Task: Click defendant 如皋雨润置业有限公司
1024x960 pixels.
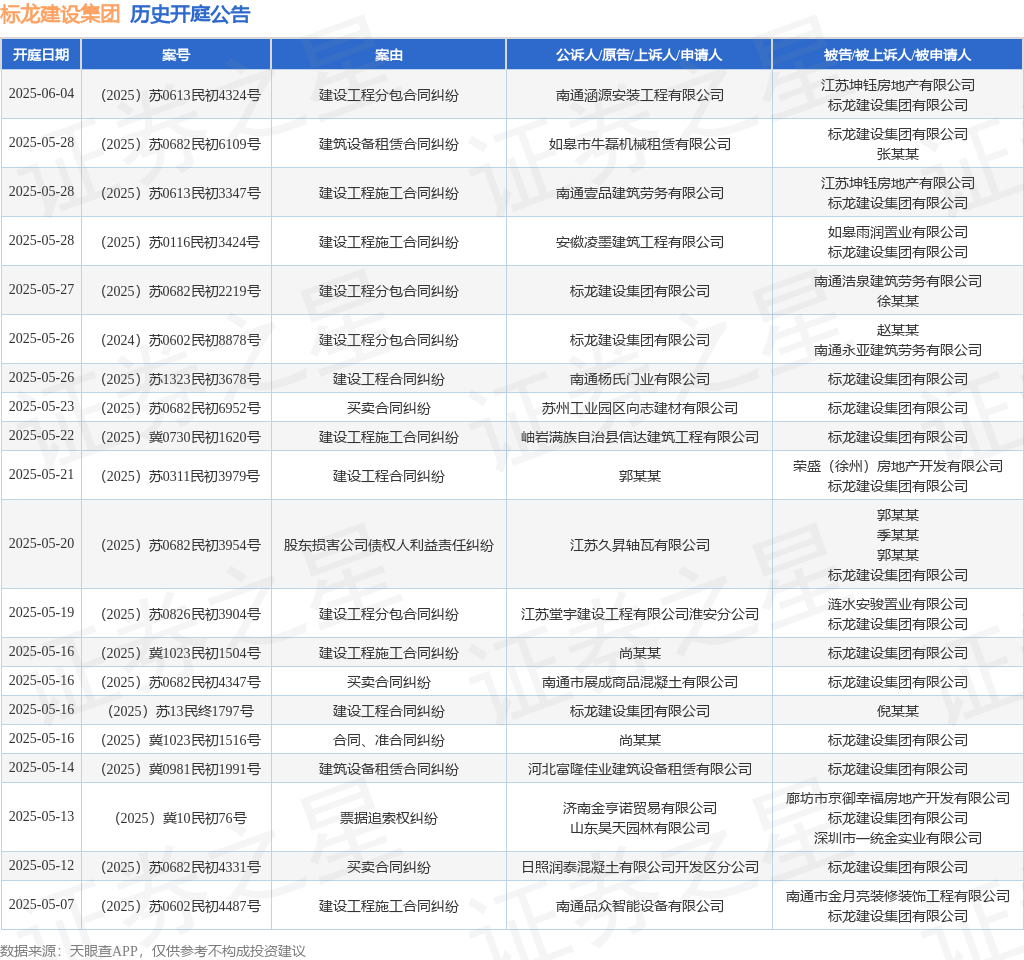Action: [x=897, y=232]
